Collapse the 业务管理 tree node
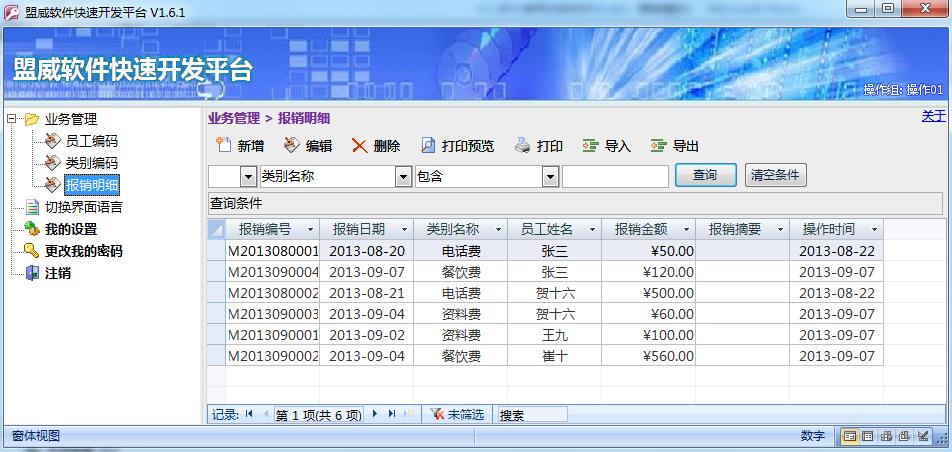The height and width of the screenshot is (452, 952). point(11,119)
